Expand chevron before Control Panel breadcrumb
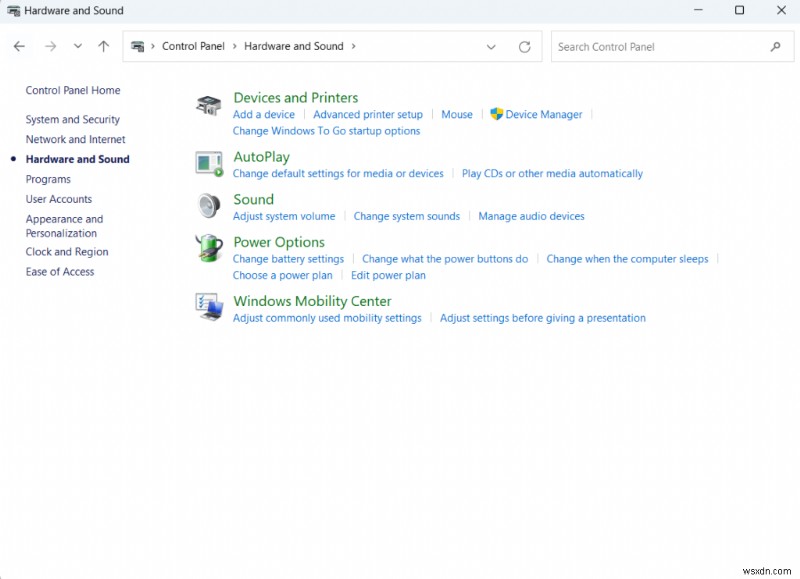800x579 pixels. coord(153,46)
